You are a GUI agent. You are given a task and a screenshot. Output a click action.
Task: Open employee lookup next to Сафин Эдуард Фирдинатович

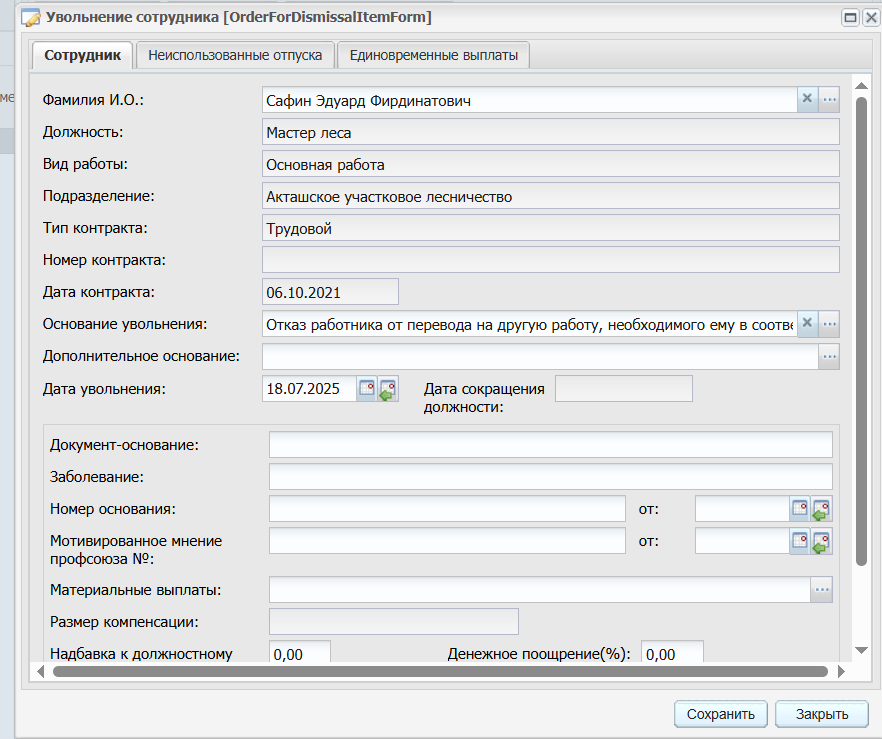(829, 100)
